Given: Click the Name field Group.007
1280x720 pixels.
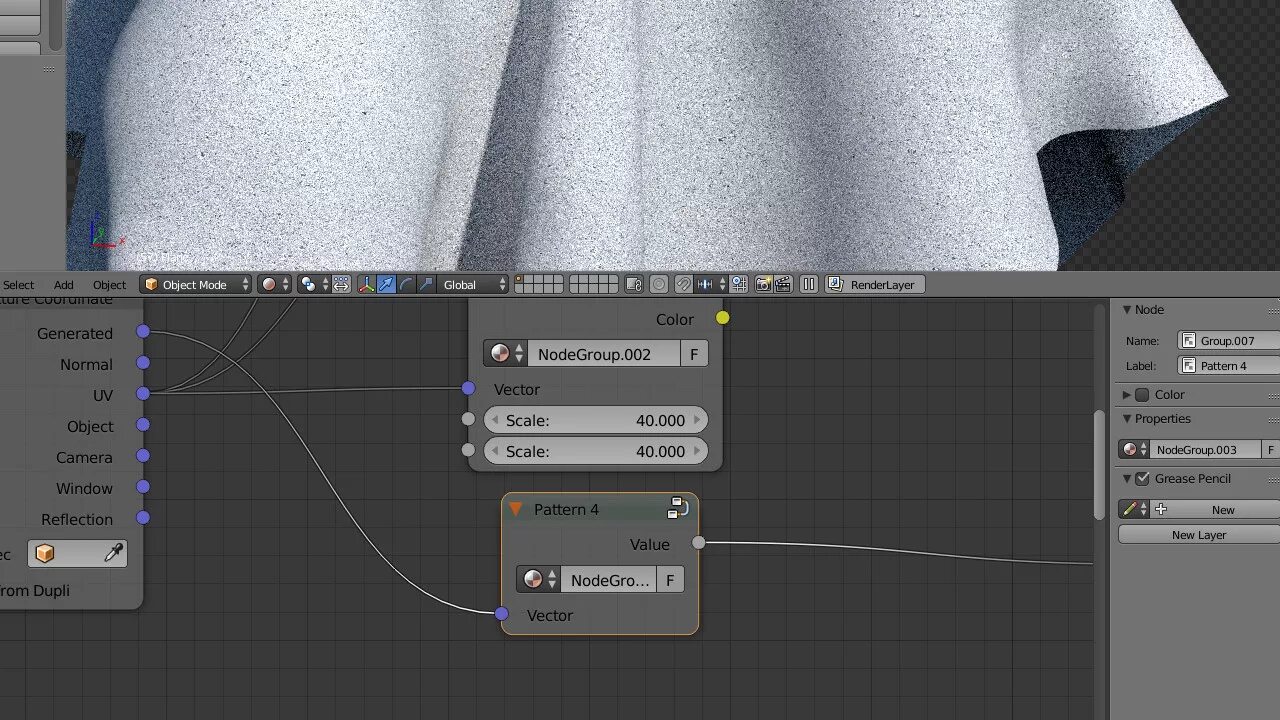Looking at the screenshot, I should point(1229,341).
